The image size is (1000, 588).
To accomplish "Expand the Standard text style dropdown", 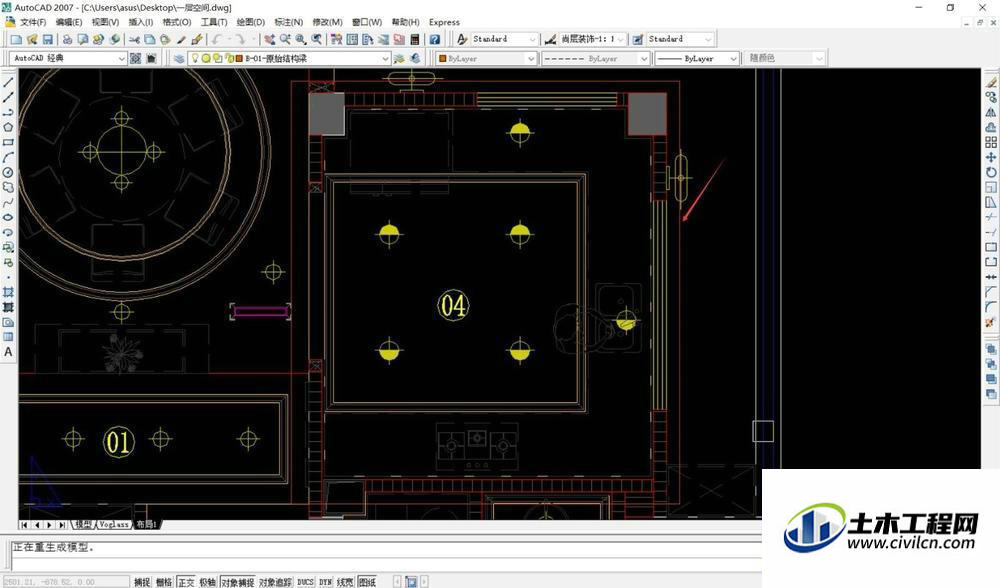I will tap(533, 40).
